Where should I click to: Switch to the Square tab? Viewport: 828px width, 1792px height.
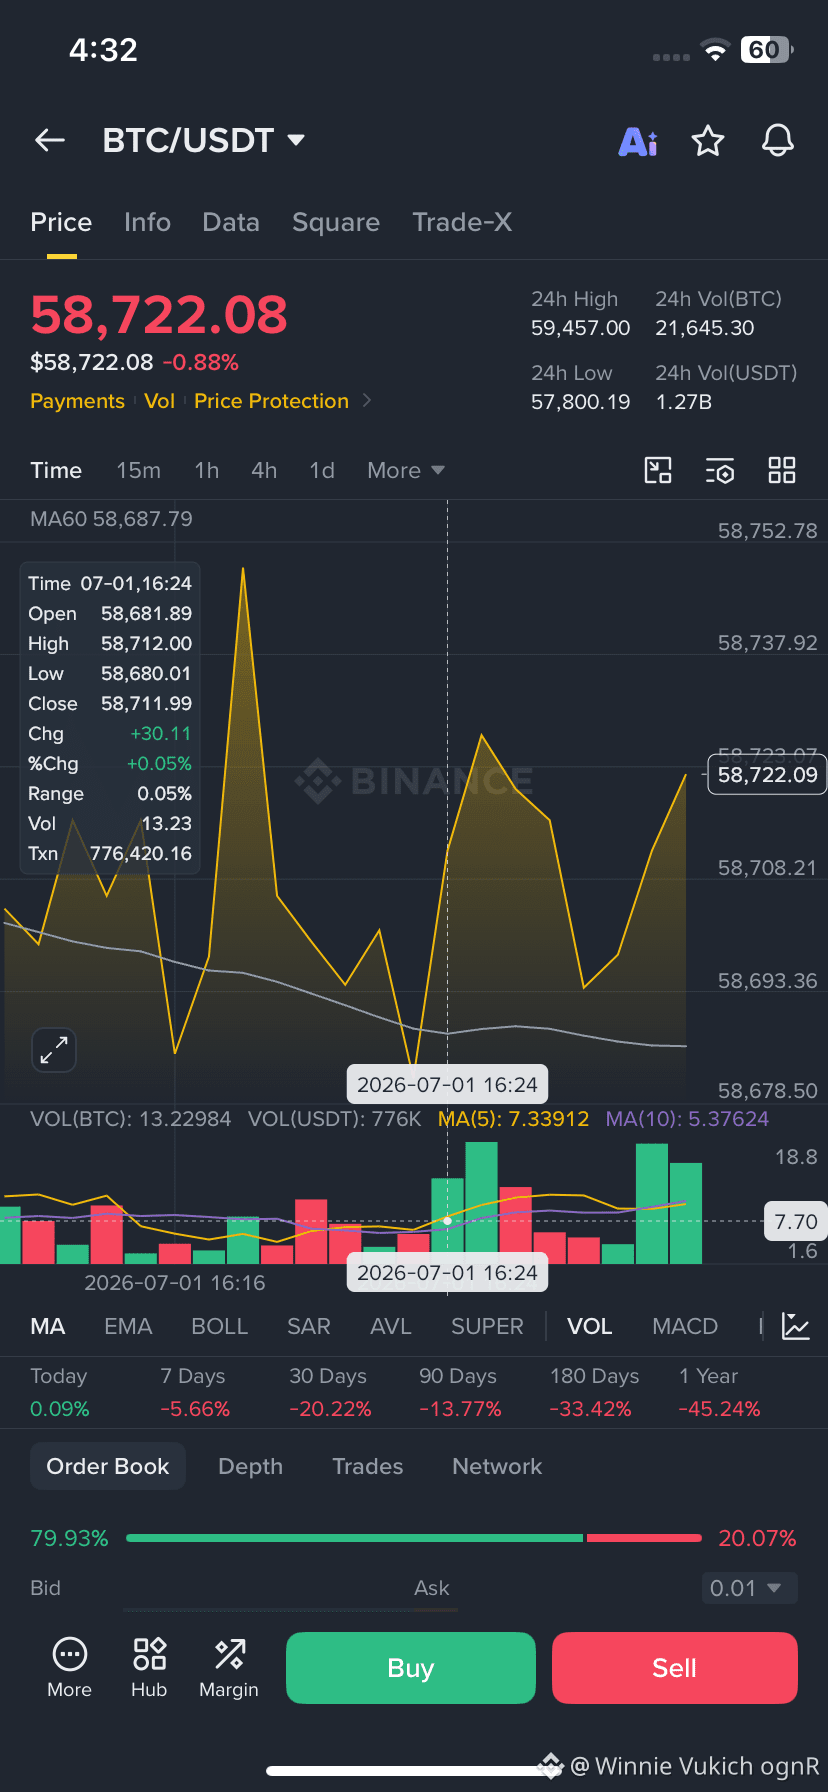coord(336,222)
